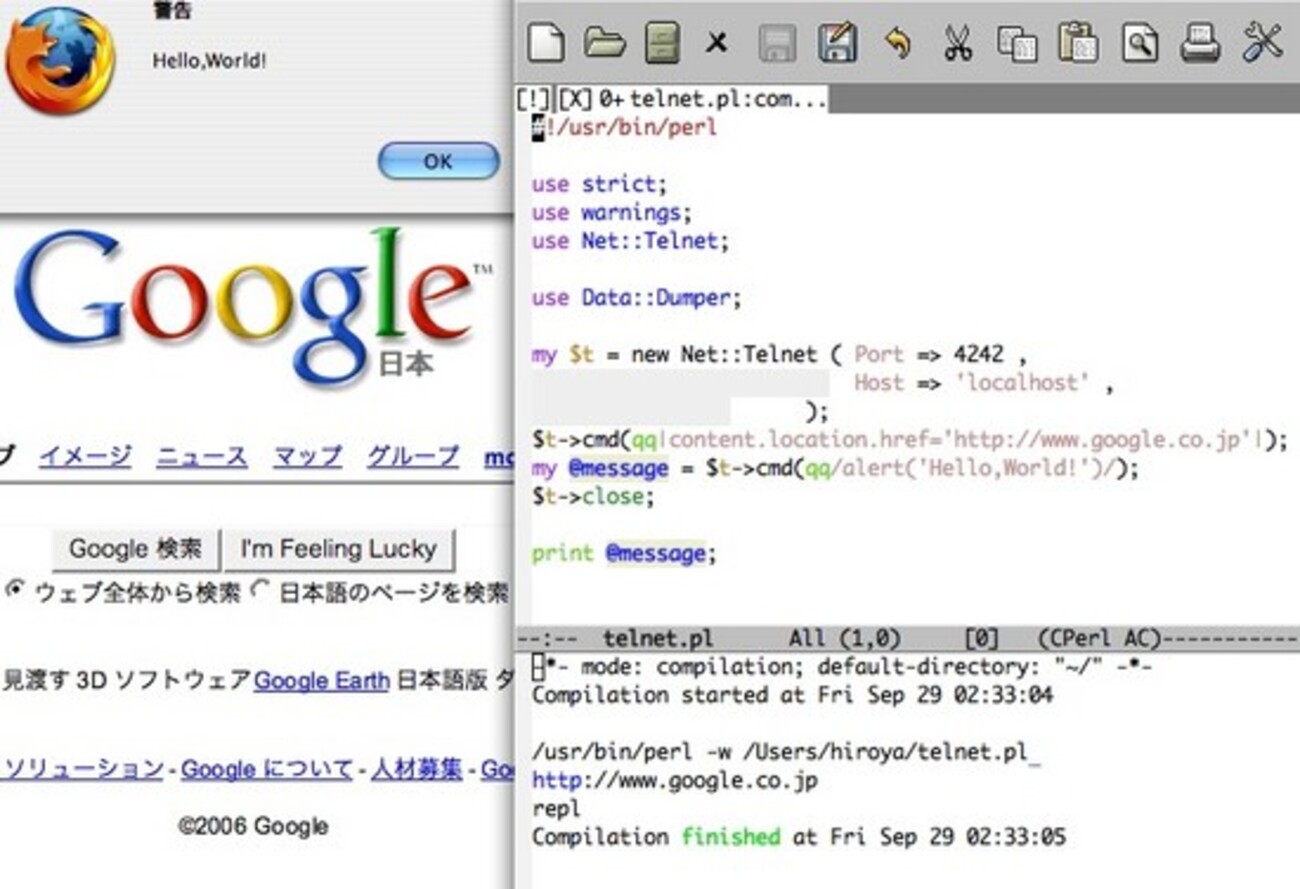The width and height of the screenshot is (1300, 889).
Task: Copy selection using the copy icon
Action: 1017,43
